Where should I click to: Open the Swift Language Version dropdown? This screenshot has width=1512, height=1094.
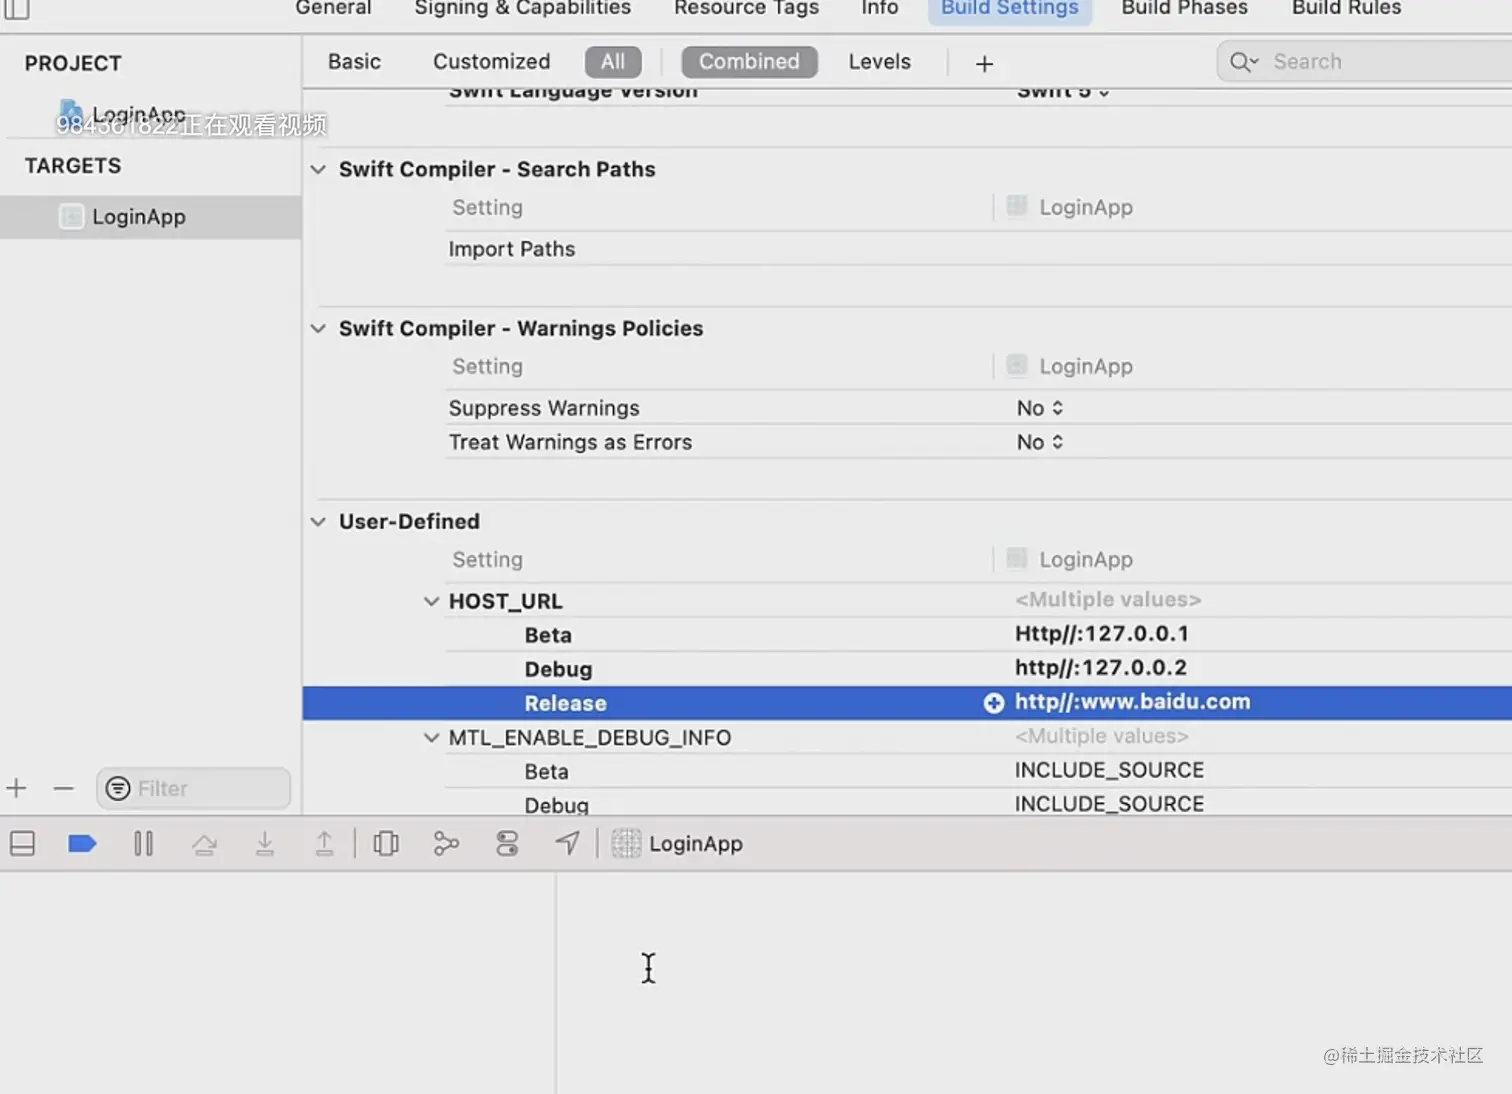click(1063, 91)
